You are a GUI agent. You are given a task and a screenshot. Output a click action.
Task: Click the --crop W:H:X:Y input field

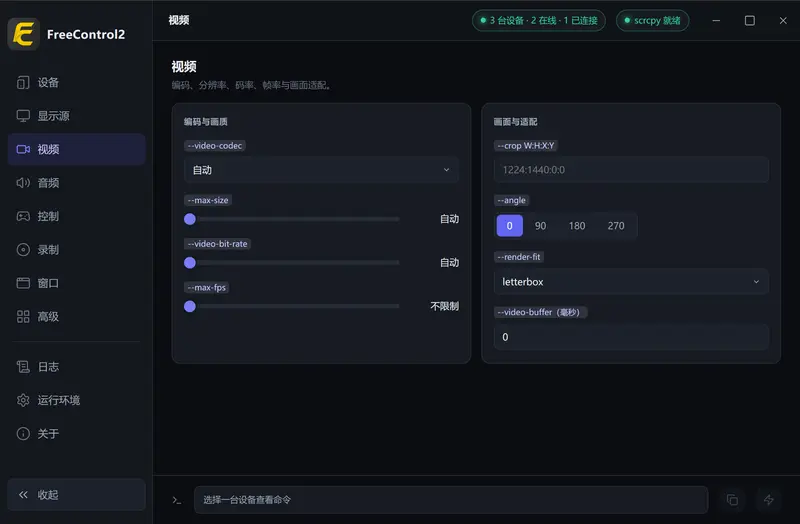click(x=631, y=170)
